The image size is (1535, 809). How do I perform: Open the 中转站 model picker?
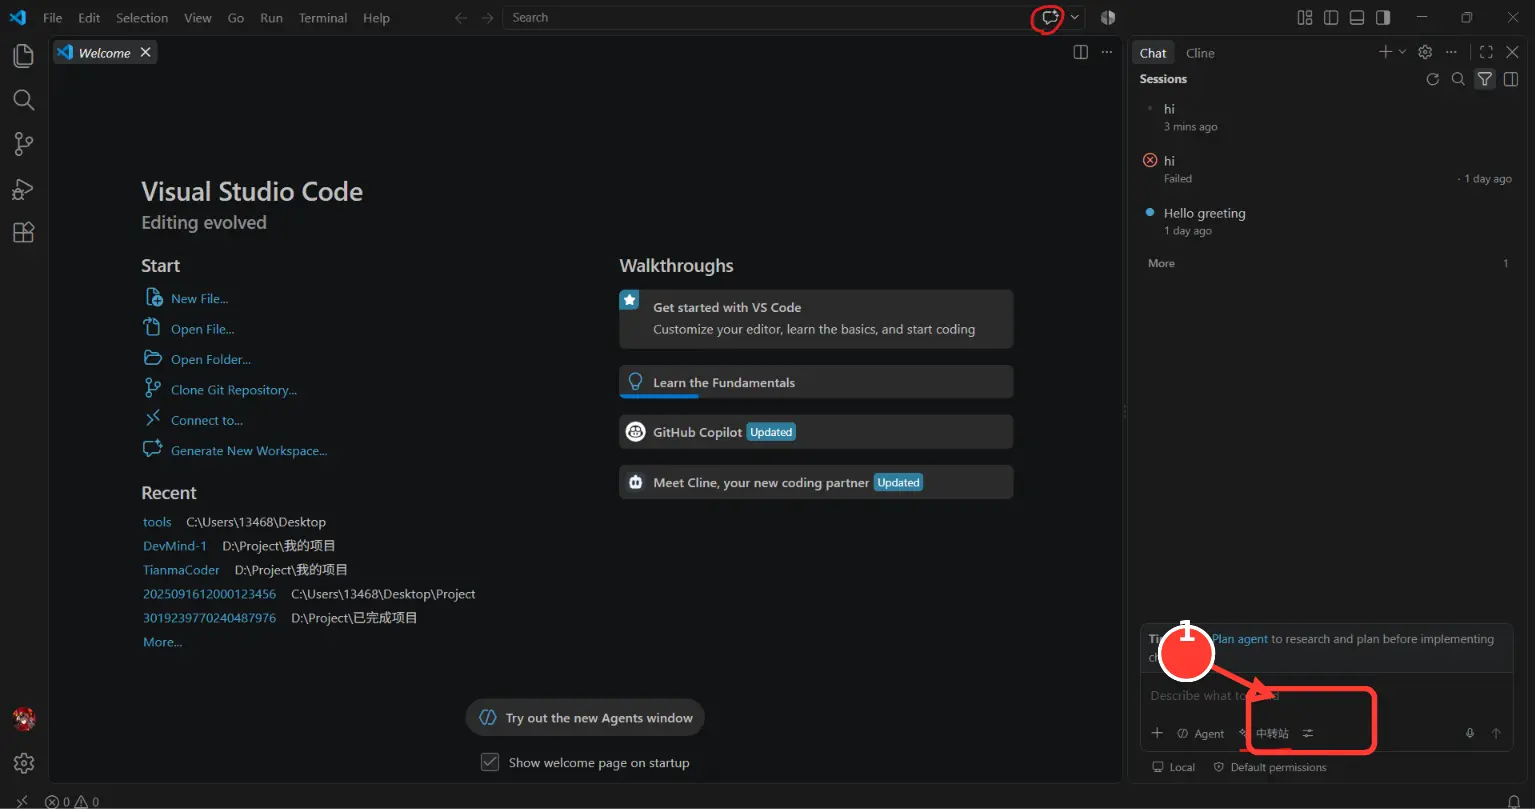click(1265, 733)
